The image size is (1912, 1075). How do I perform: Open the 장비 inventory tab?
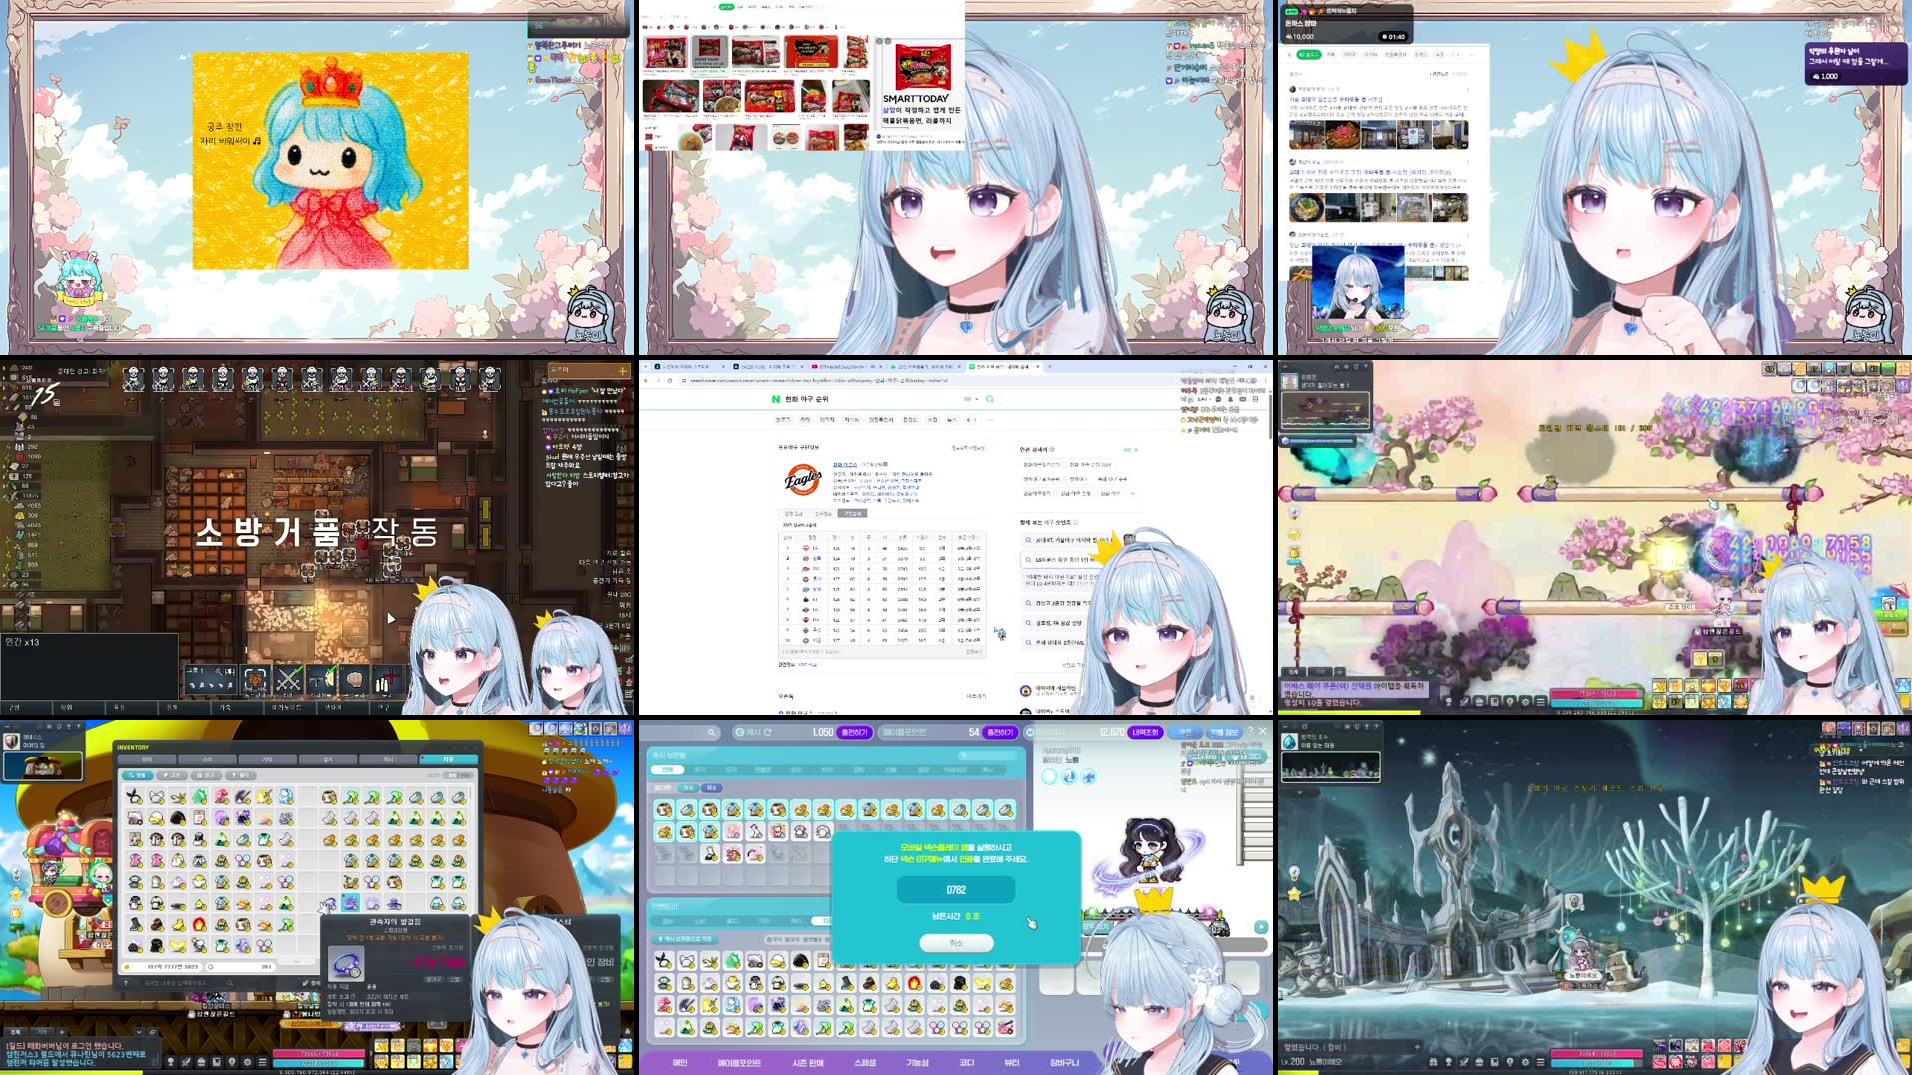point(147,759)
